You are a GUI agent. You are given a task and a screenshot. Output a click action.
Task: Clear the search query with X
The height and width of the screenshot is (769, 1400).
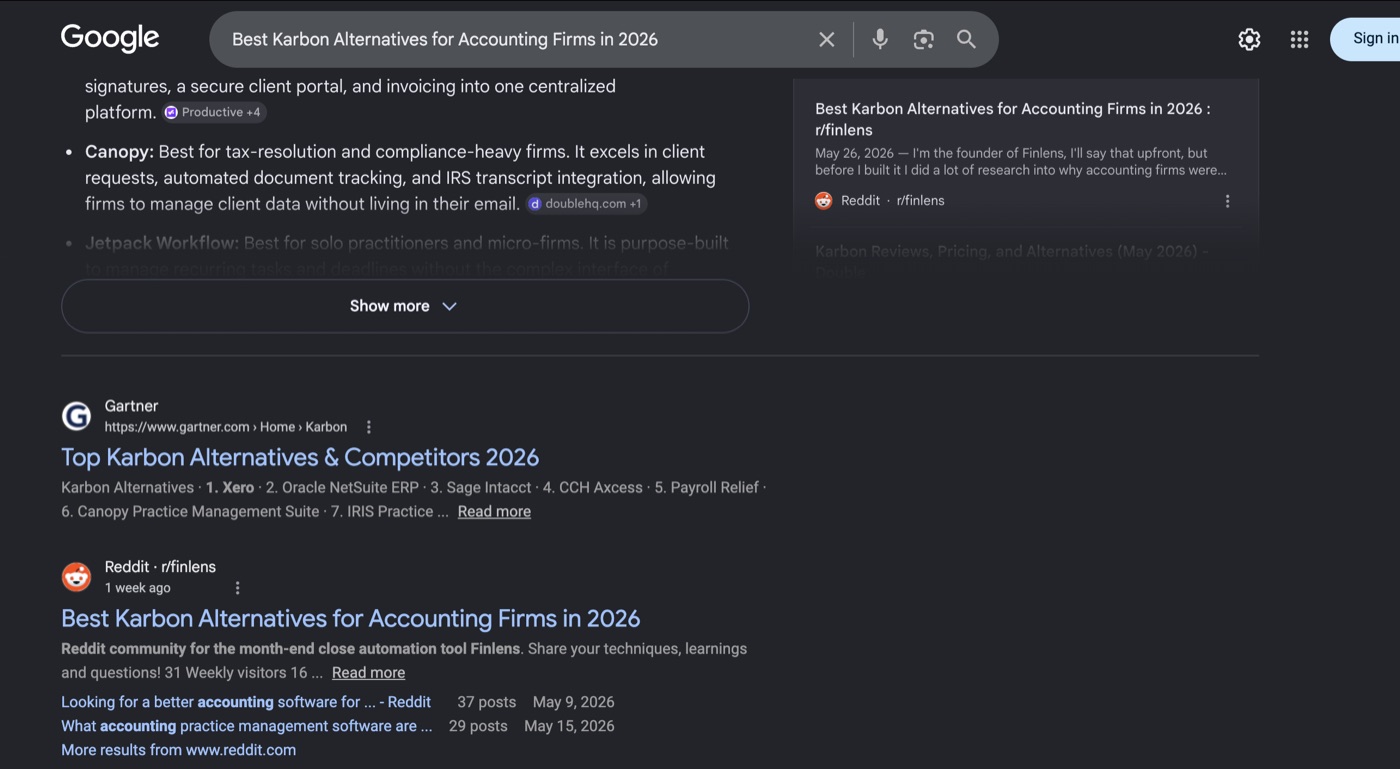826,39
